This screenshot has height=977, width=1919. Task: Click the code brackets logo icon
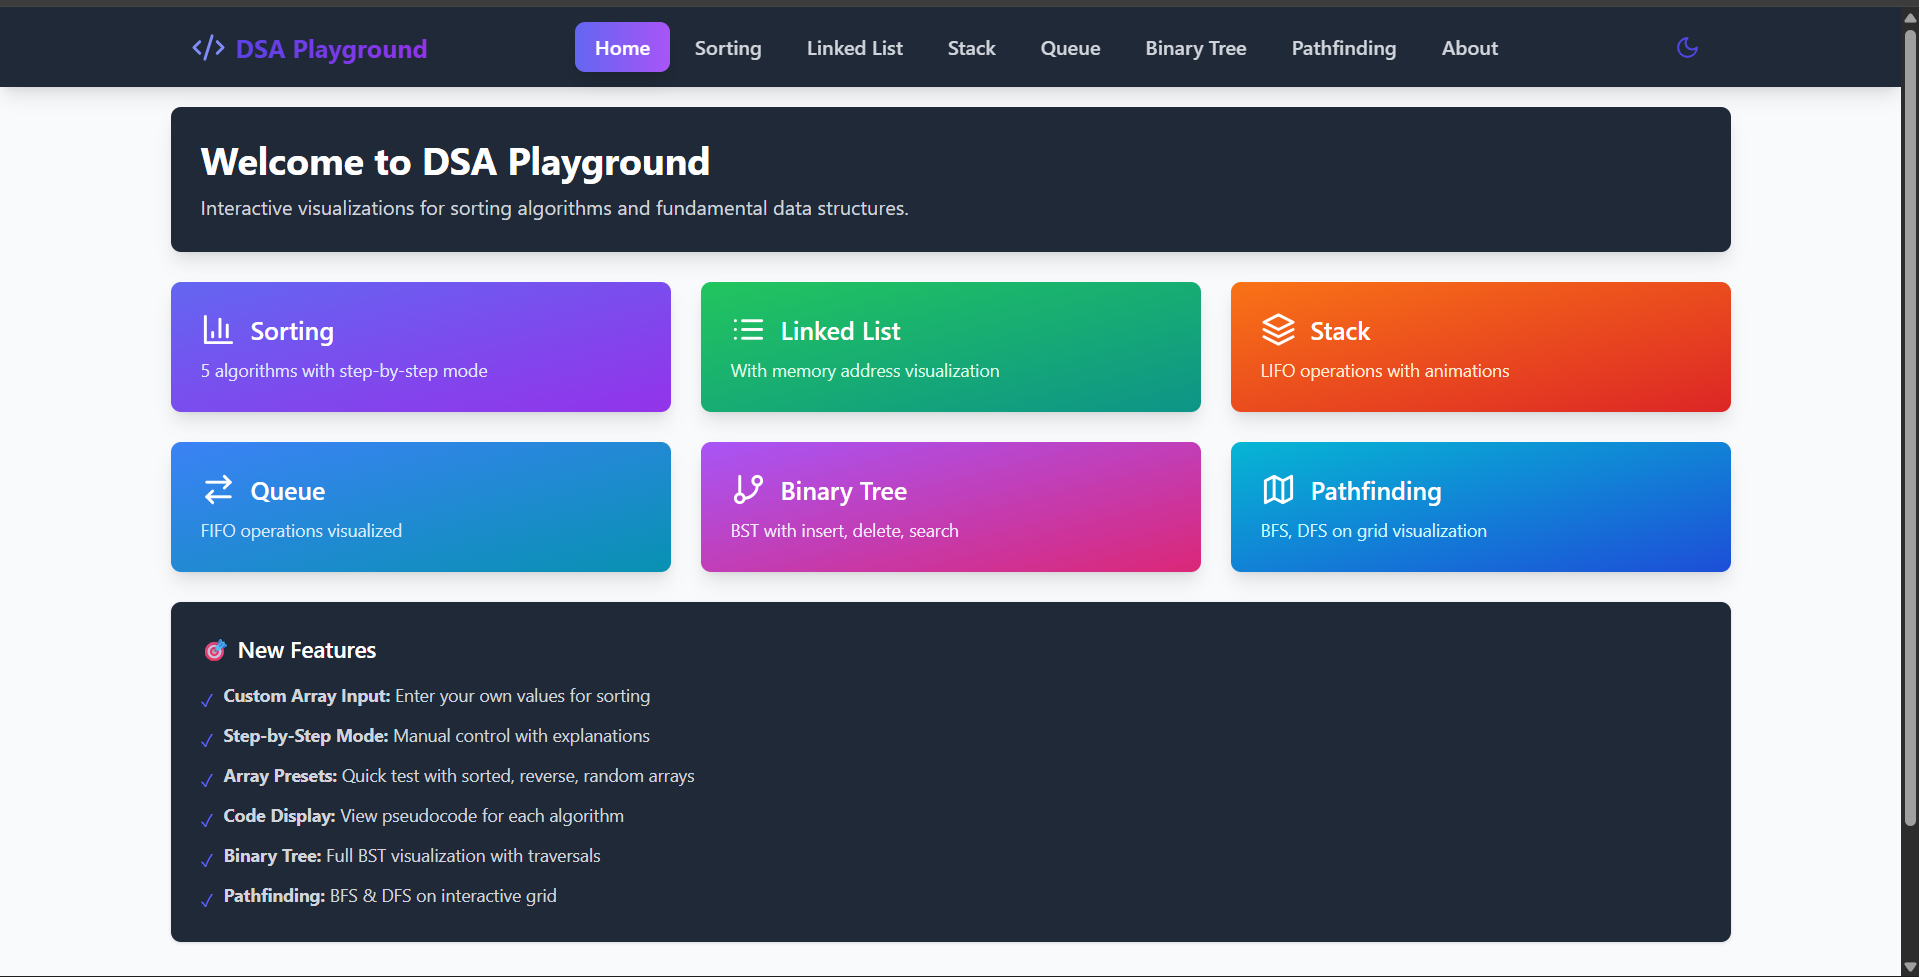point(206,47)
